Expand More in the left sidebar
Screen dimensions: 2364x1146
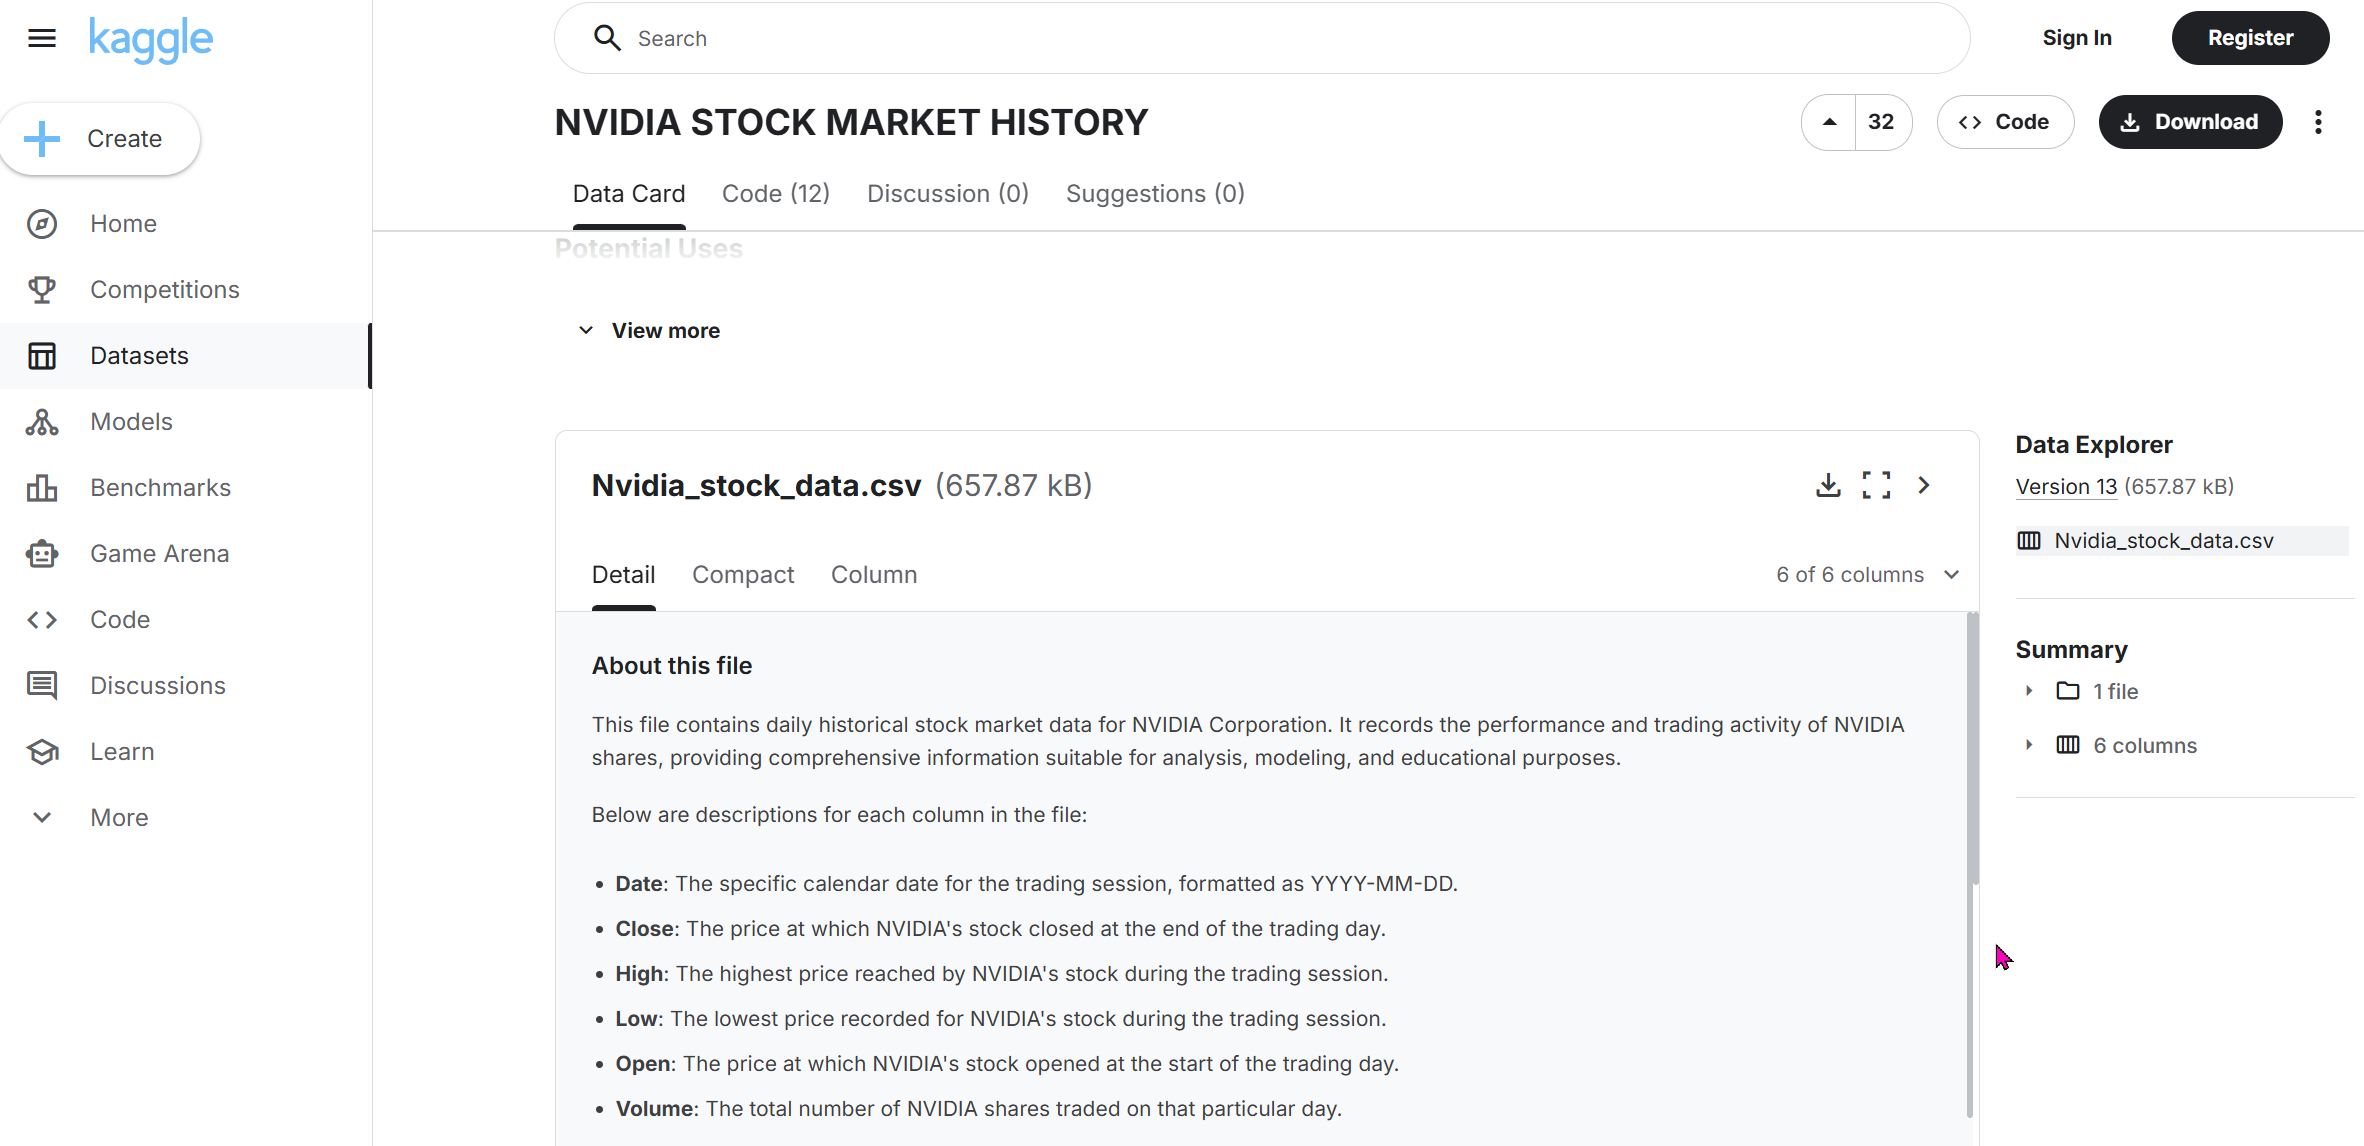coord(118,817)
